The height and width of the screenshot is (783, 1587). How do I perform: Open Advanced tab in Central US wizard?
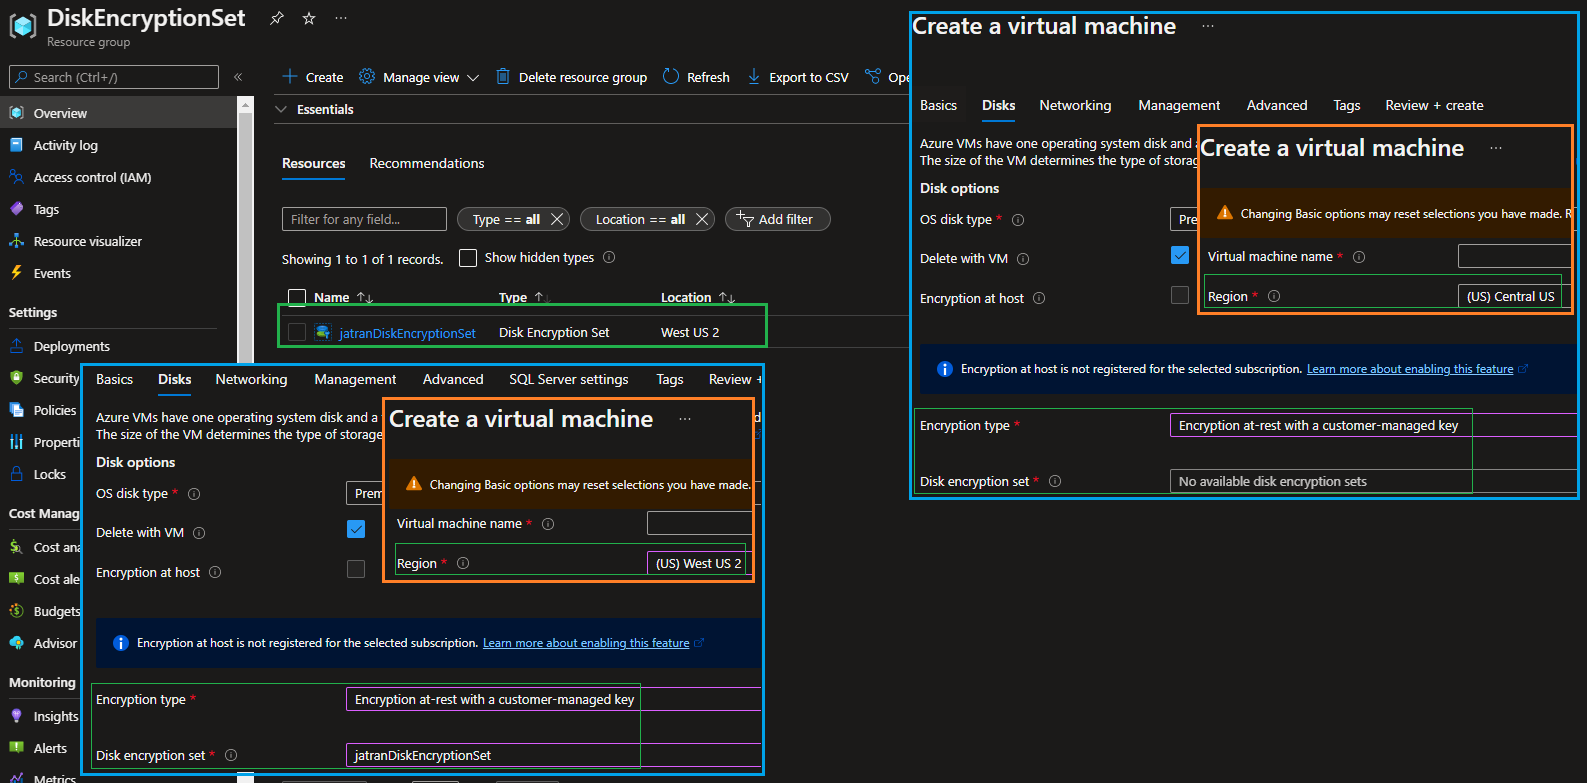pos(1277,105)
